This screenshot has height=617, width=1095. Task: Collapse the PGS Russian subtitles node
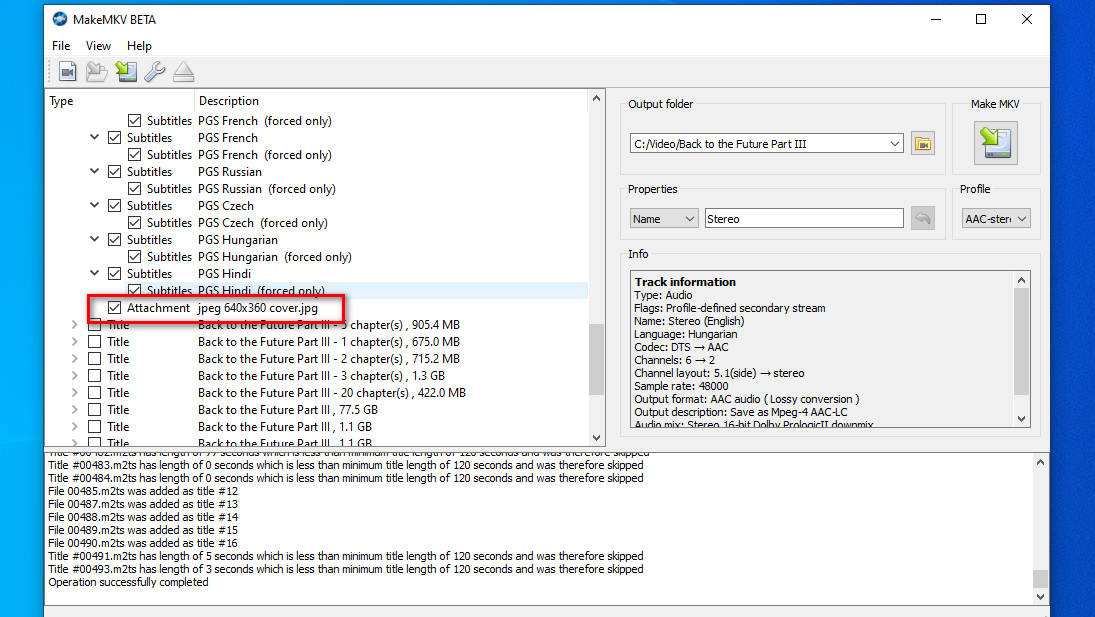point(94,172)
